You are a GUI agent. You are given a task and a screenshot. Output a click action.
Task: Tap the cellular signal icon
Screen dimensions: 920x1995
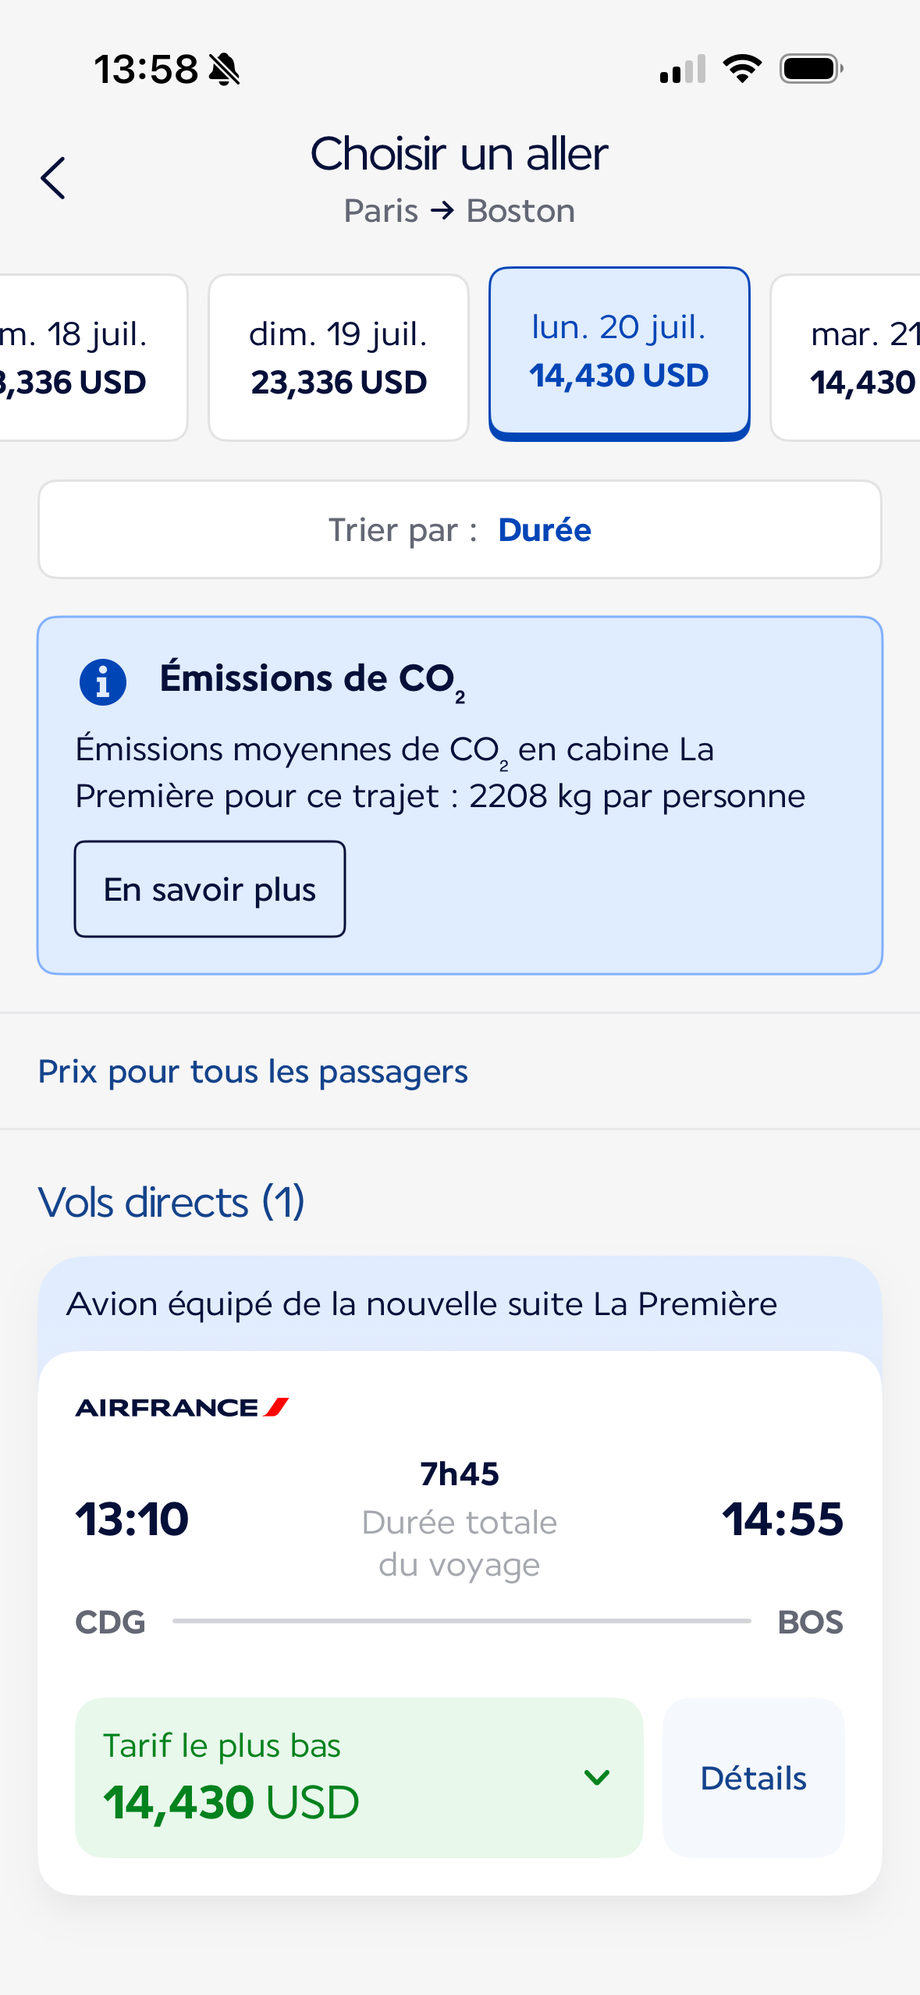(683, 69)
